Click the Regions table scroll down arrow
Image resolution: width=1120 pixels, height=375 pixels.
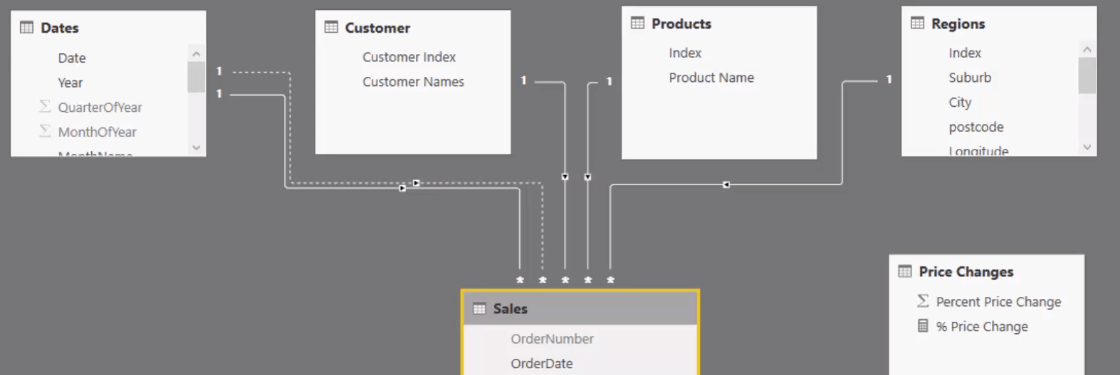tap(1087, 147)
